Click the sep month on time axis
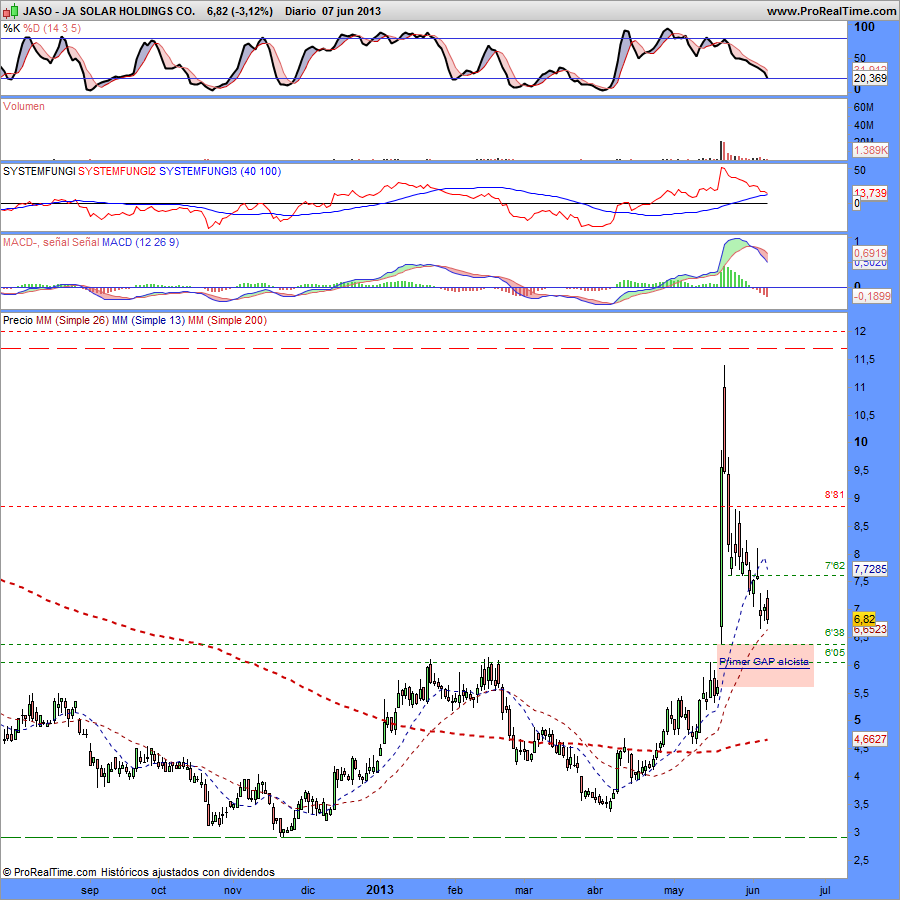The width and height of the screenshot is (900, 900). 90,890
